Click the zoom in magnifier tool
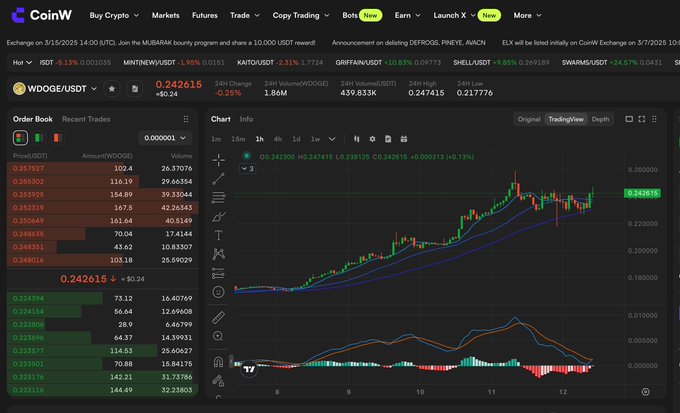 pos(218,338)
